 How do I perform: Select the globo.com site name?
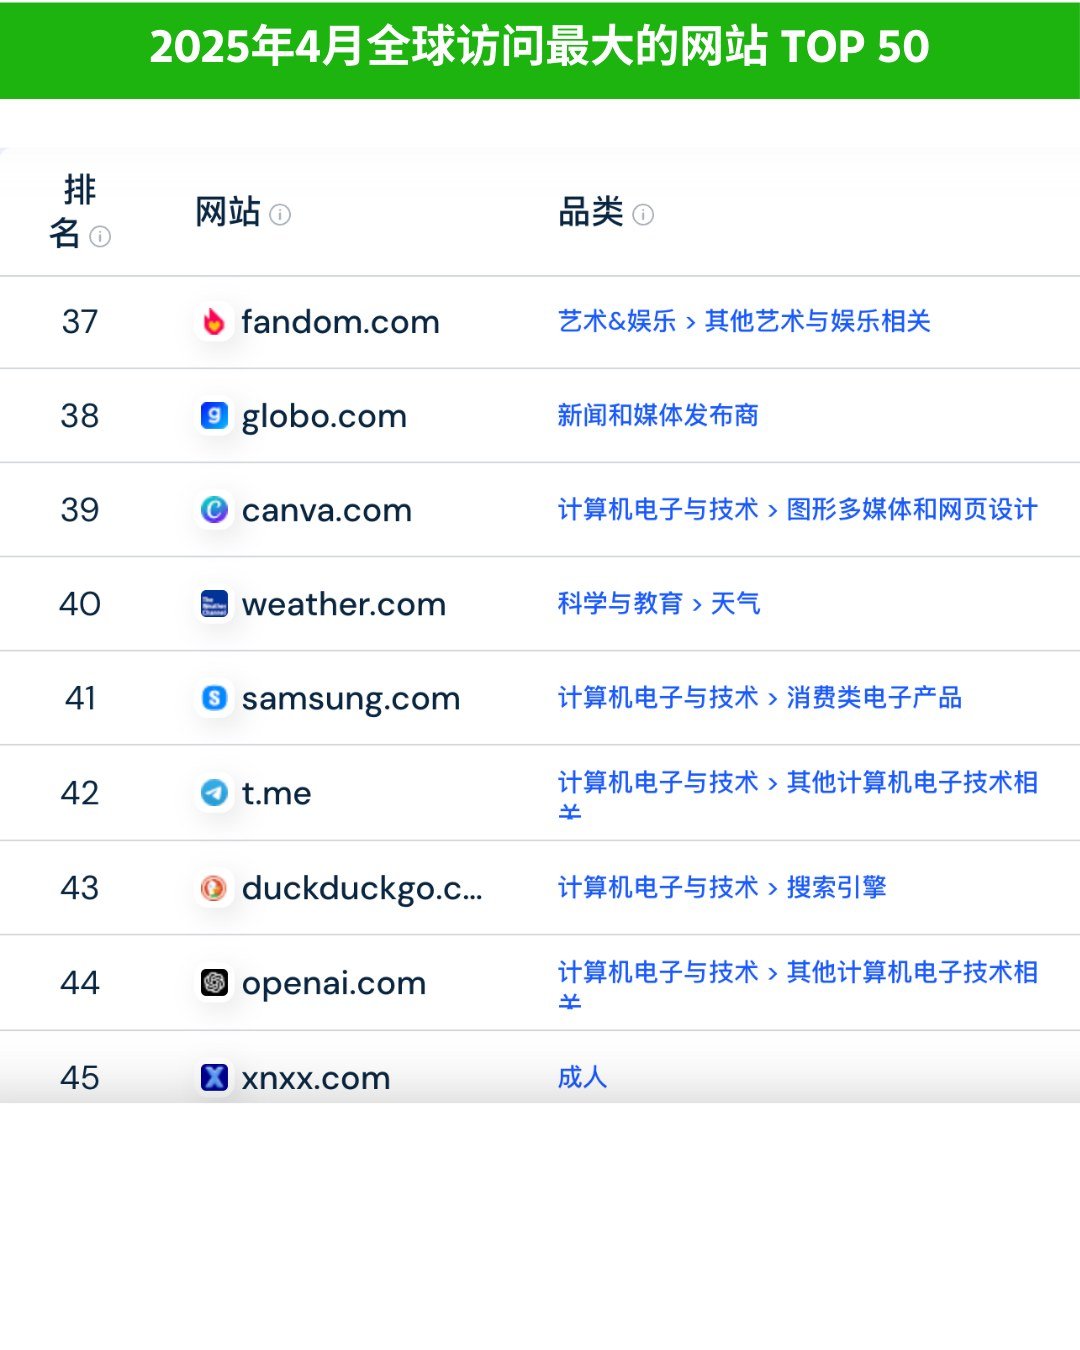tap(324, 417)
